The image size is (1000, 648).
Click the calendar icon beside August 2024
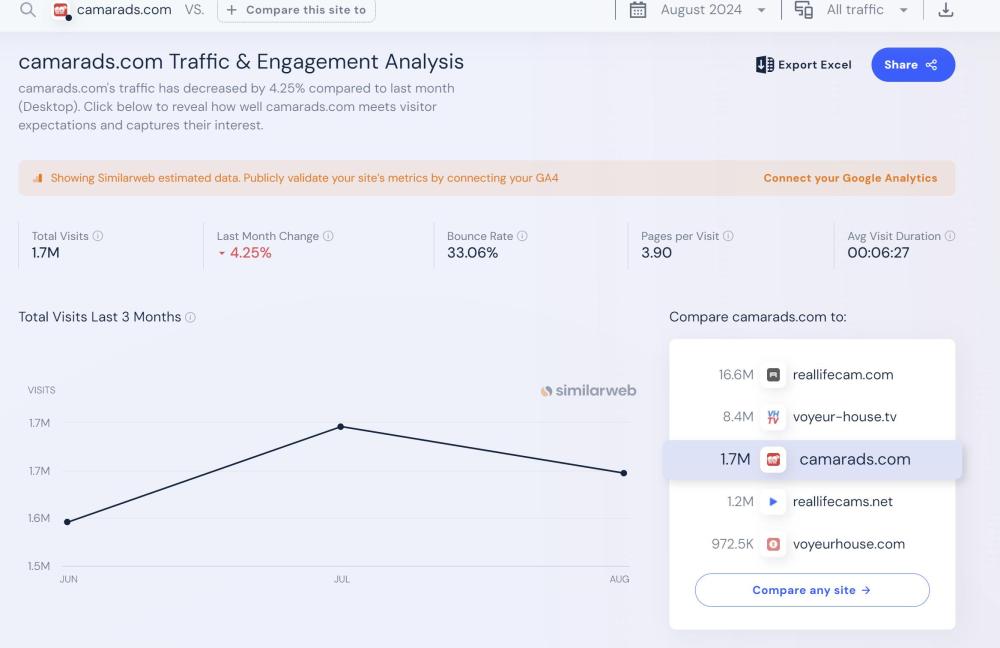[x=638, y=10]
